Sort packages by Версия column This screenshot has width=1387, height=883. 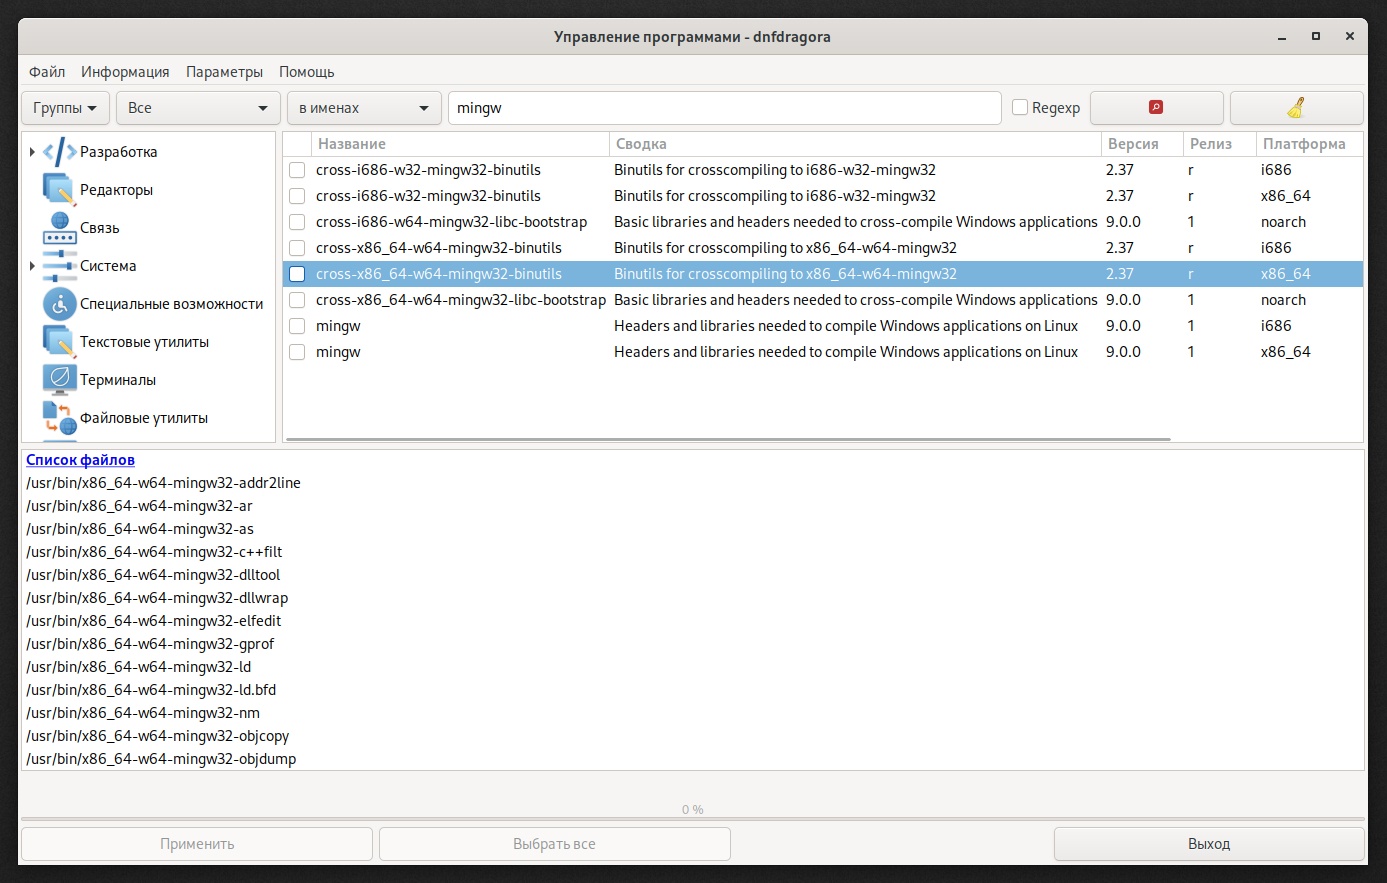1142,144
